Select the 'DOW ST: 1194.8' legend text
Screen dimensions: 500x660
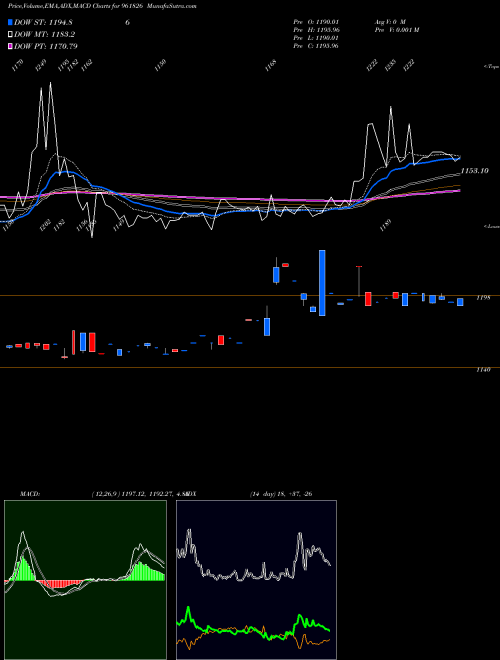point(44,23)
